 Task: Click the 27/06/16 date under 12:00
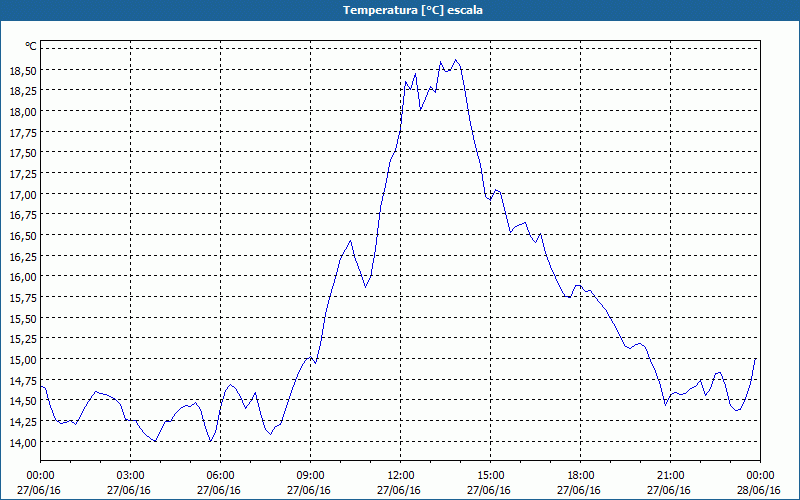(399, 490)
